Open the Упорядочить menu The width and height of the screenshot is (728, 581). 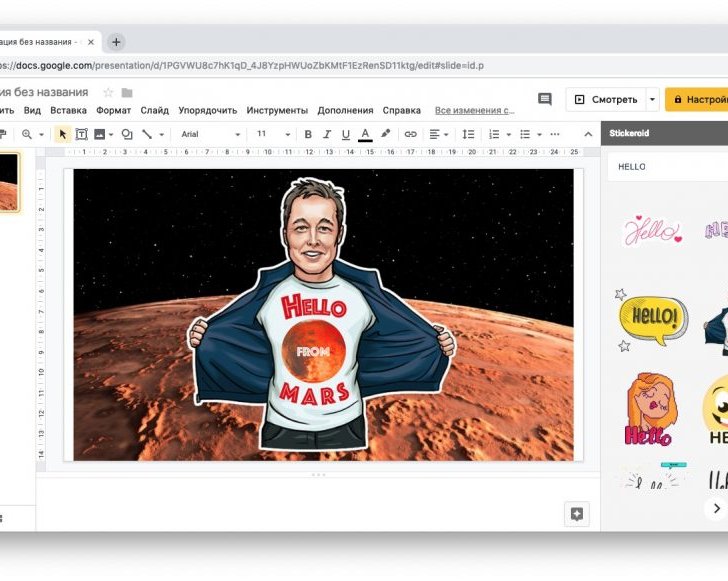(x=208, y=111)
